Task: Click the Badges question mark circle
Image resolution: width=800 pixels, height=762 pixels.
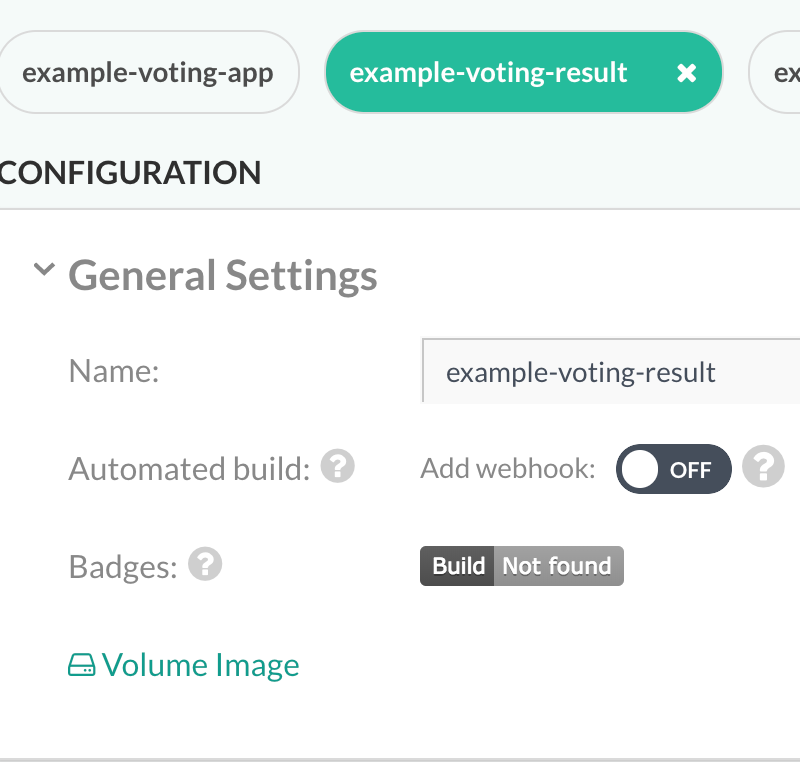Action: coord(206,564)
